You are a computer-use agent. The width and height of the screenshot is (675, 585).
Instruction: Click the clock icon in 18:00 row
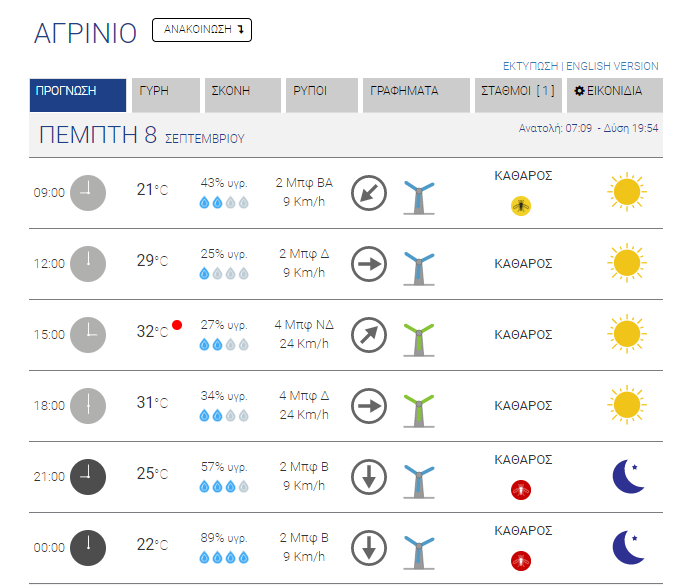click(88, 406)
